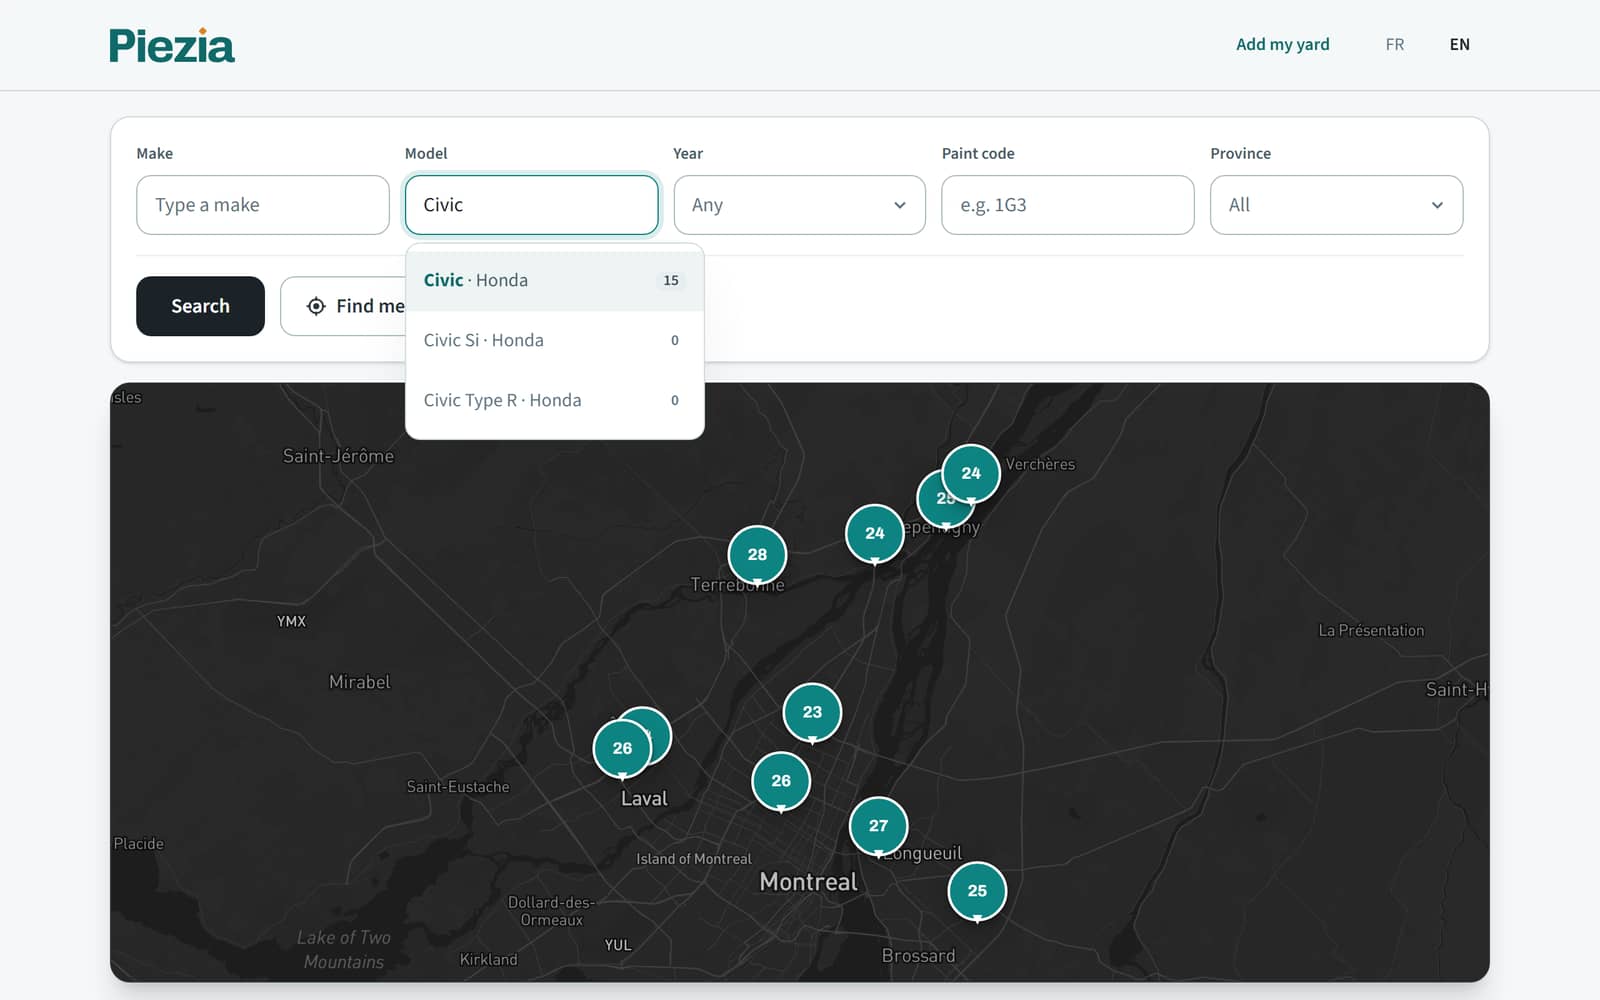Select the Civic · Honda suggestion
1600x1000 pixels.
tap(555, 280)
